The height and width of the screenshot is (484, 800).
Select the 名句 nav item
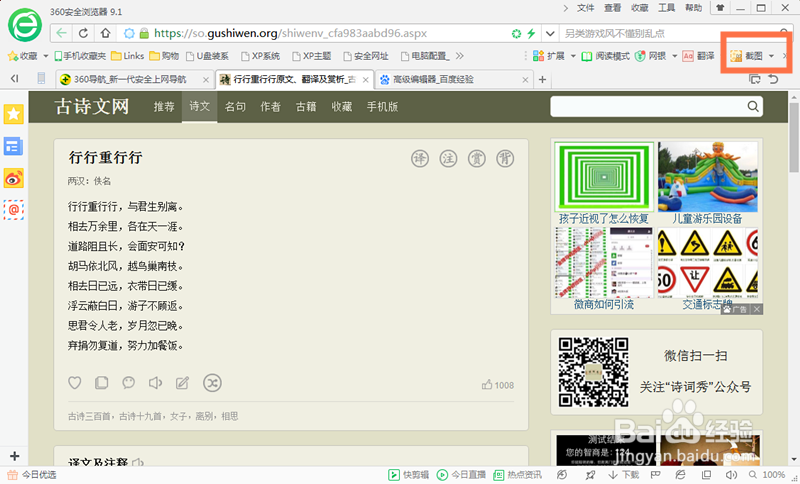[235, 107]
